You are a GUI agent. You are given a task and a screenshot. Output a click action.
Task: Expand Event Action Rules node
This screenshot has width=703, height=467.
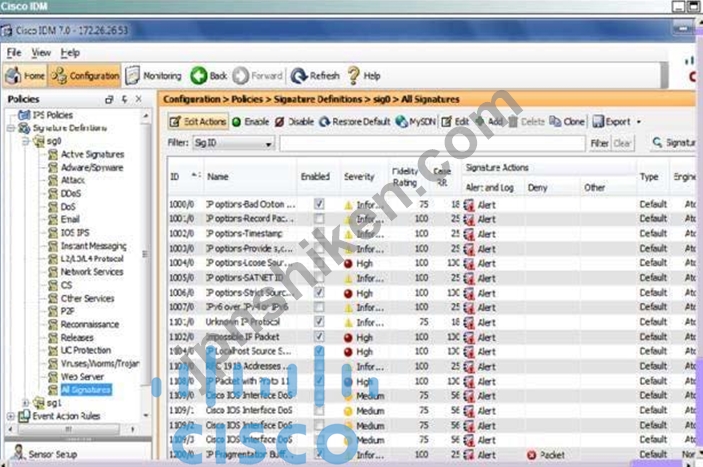(x=11, y=416)
